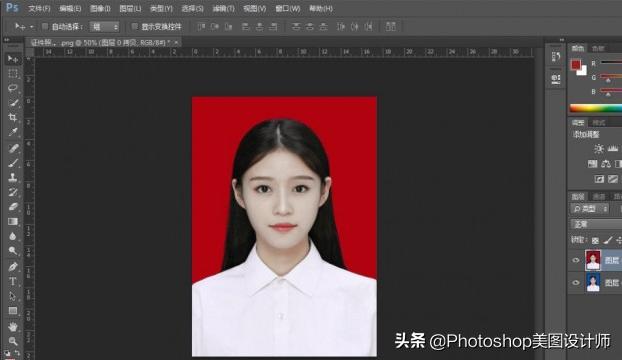Select the Rectangular Marquee tool
The width and height of the screenshot is (622, 360).
coord(13,74)
